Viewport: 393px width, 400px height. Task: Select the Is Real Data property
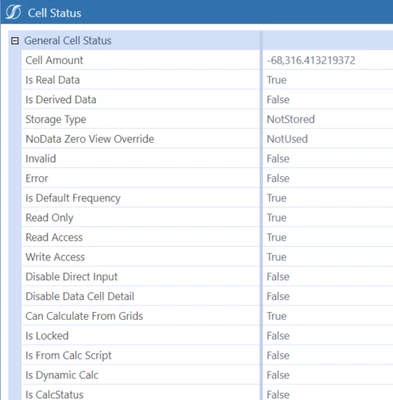(53, 80)
